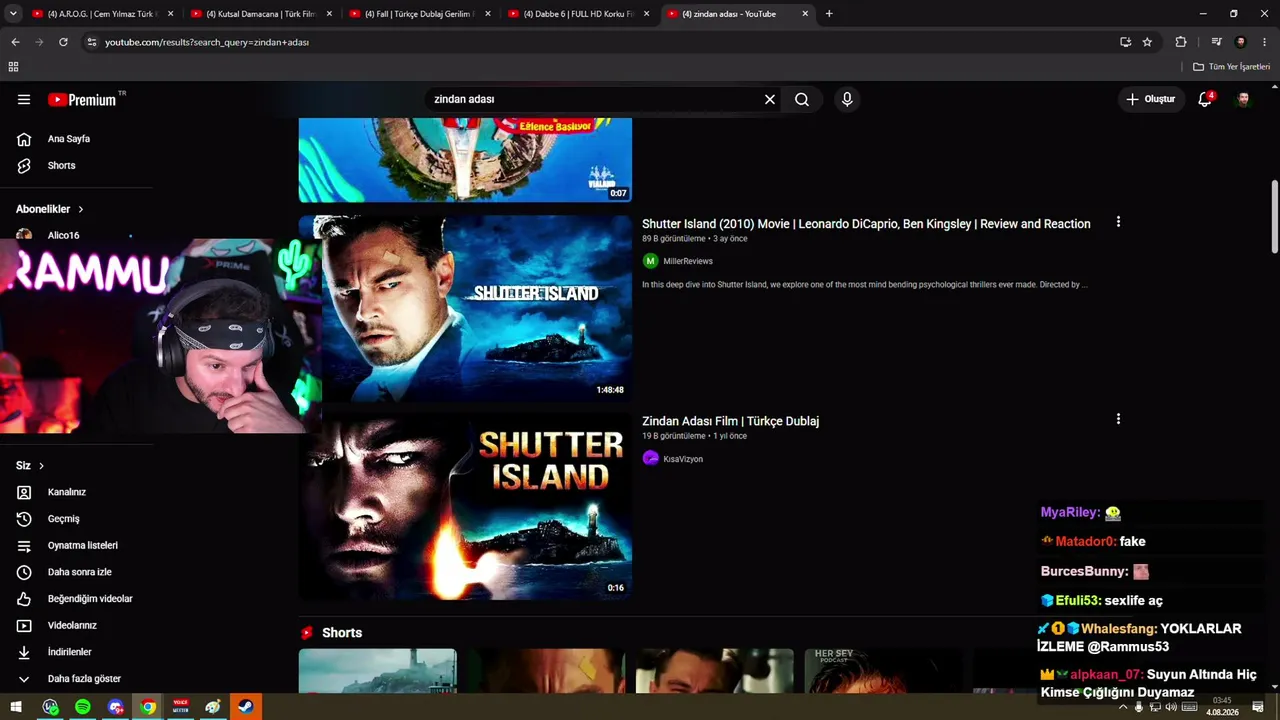Open the YouTube account avatar menu

click(x=1243, y=99)
